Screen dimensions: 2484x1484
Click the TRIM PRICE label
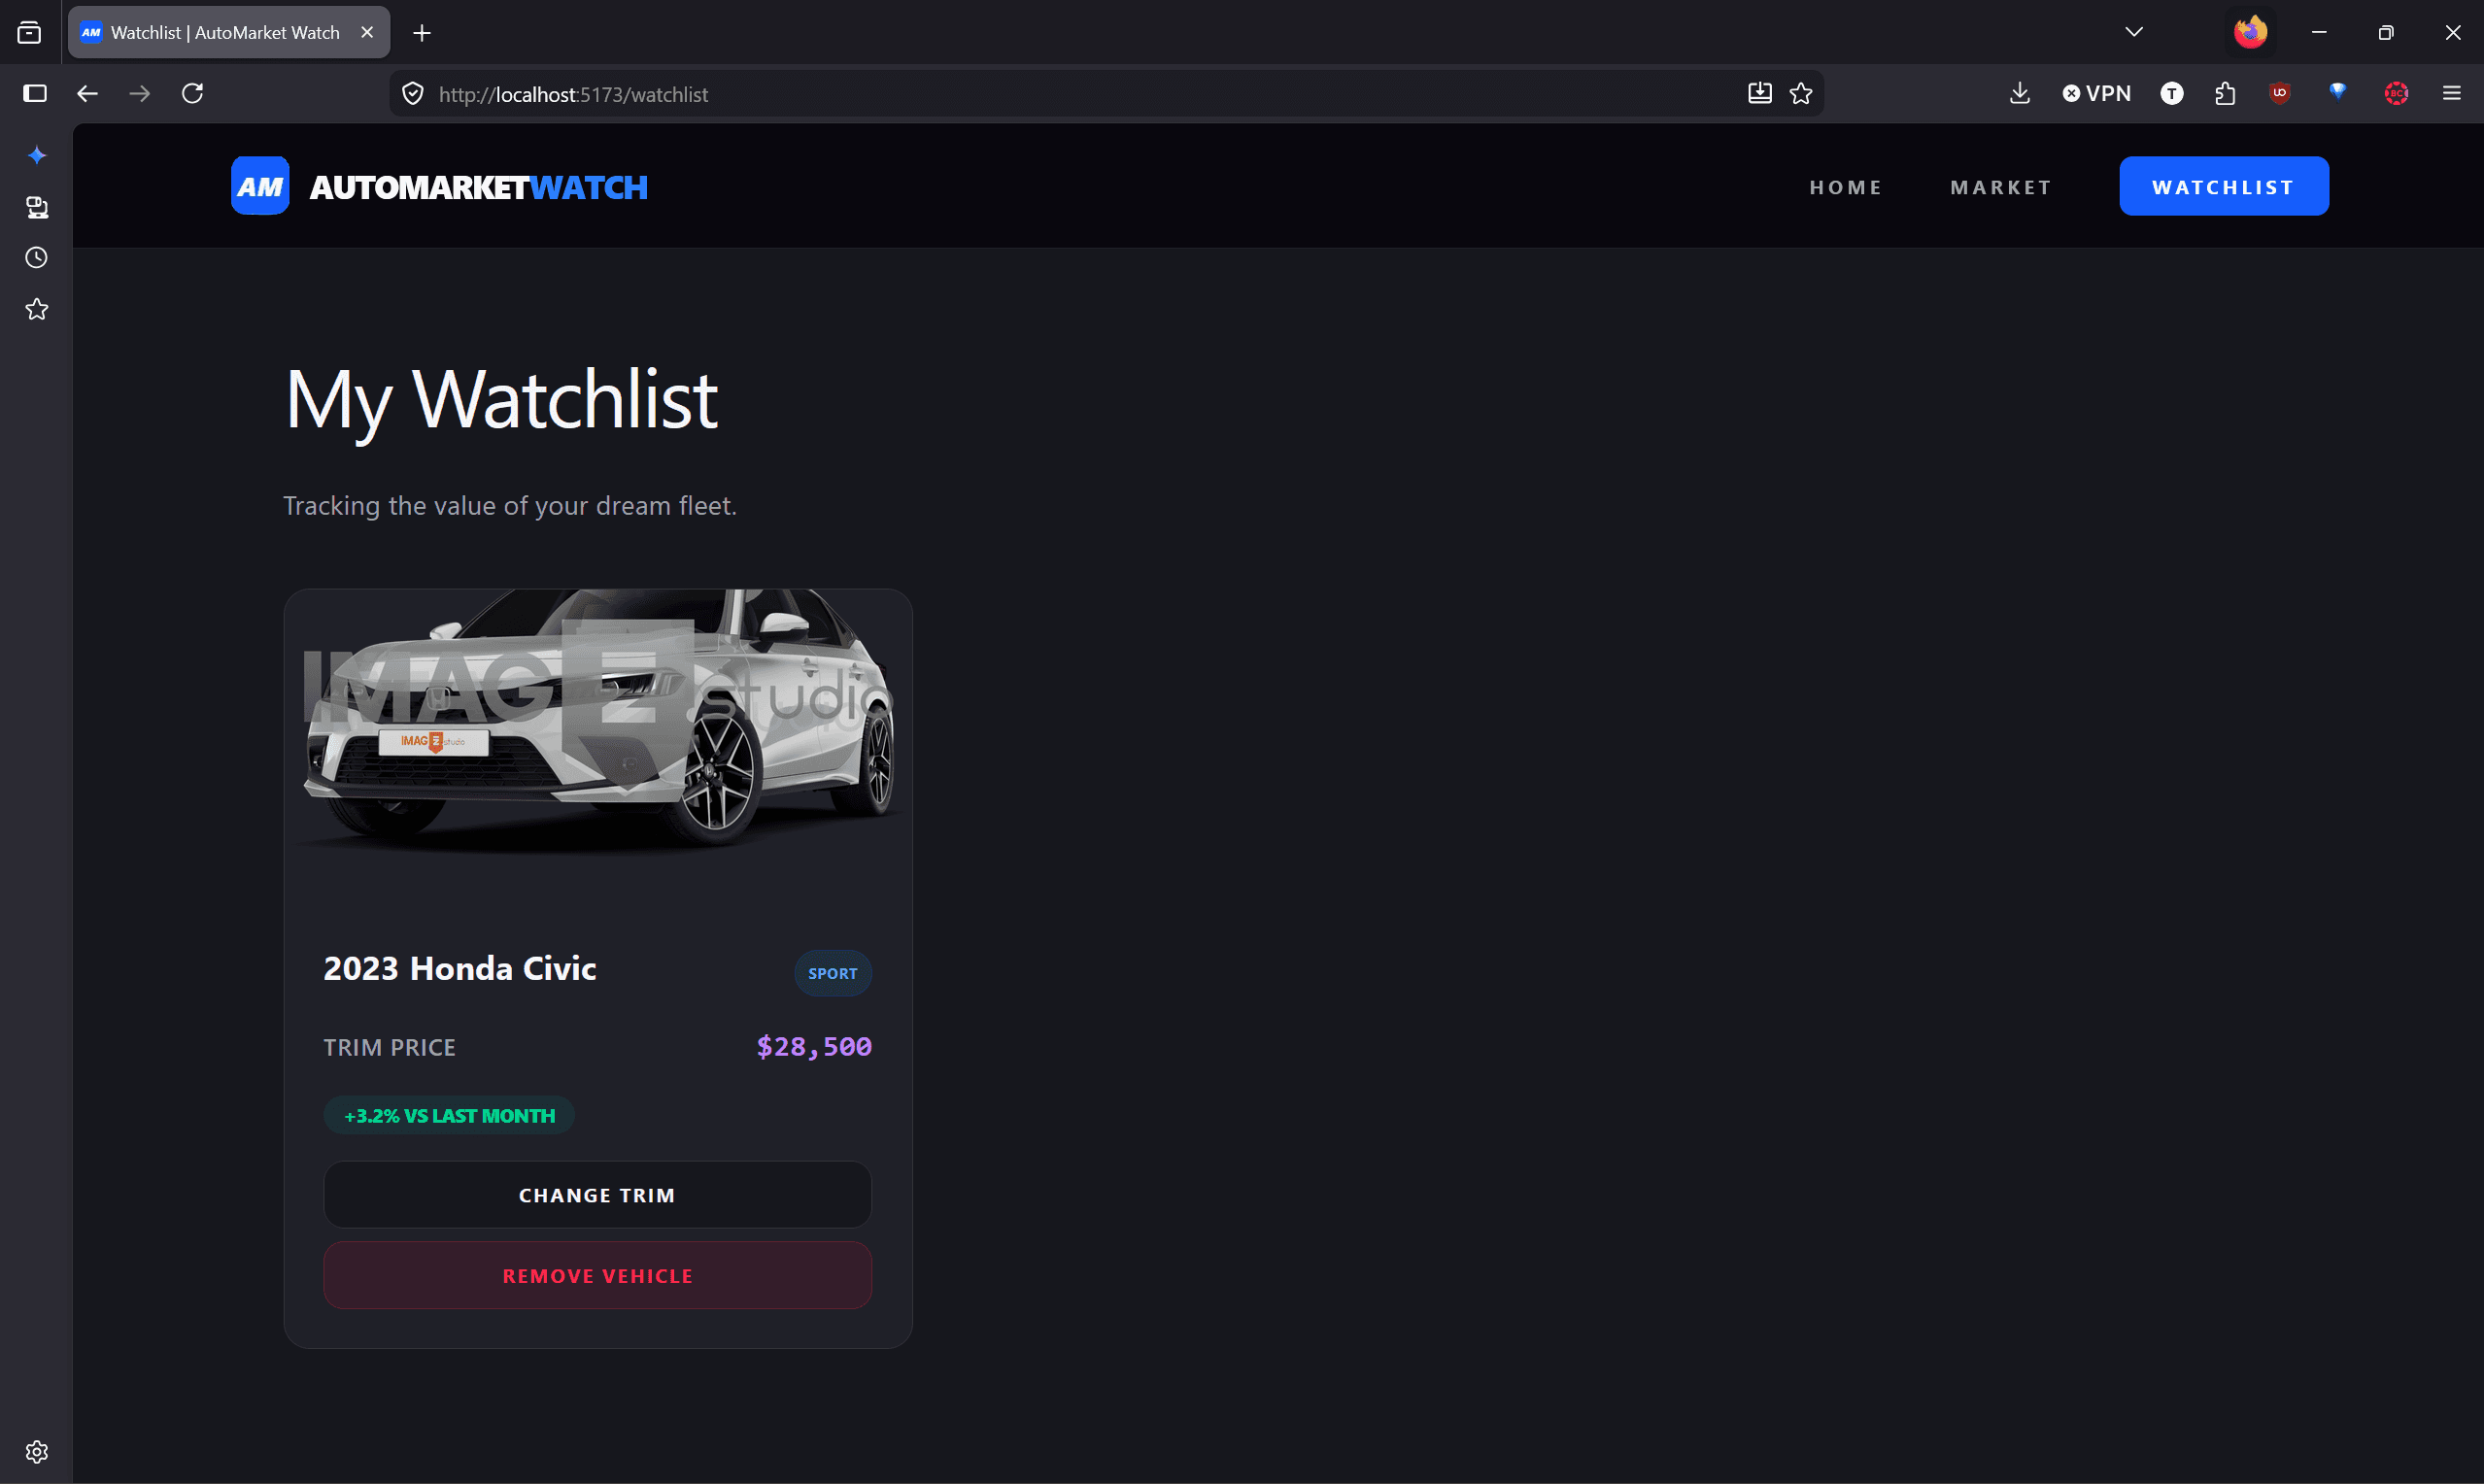pos(389,1047)
